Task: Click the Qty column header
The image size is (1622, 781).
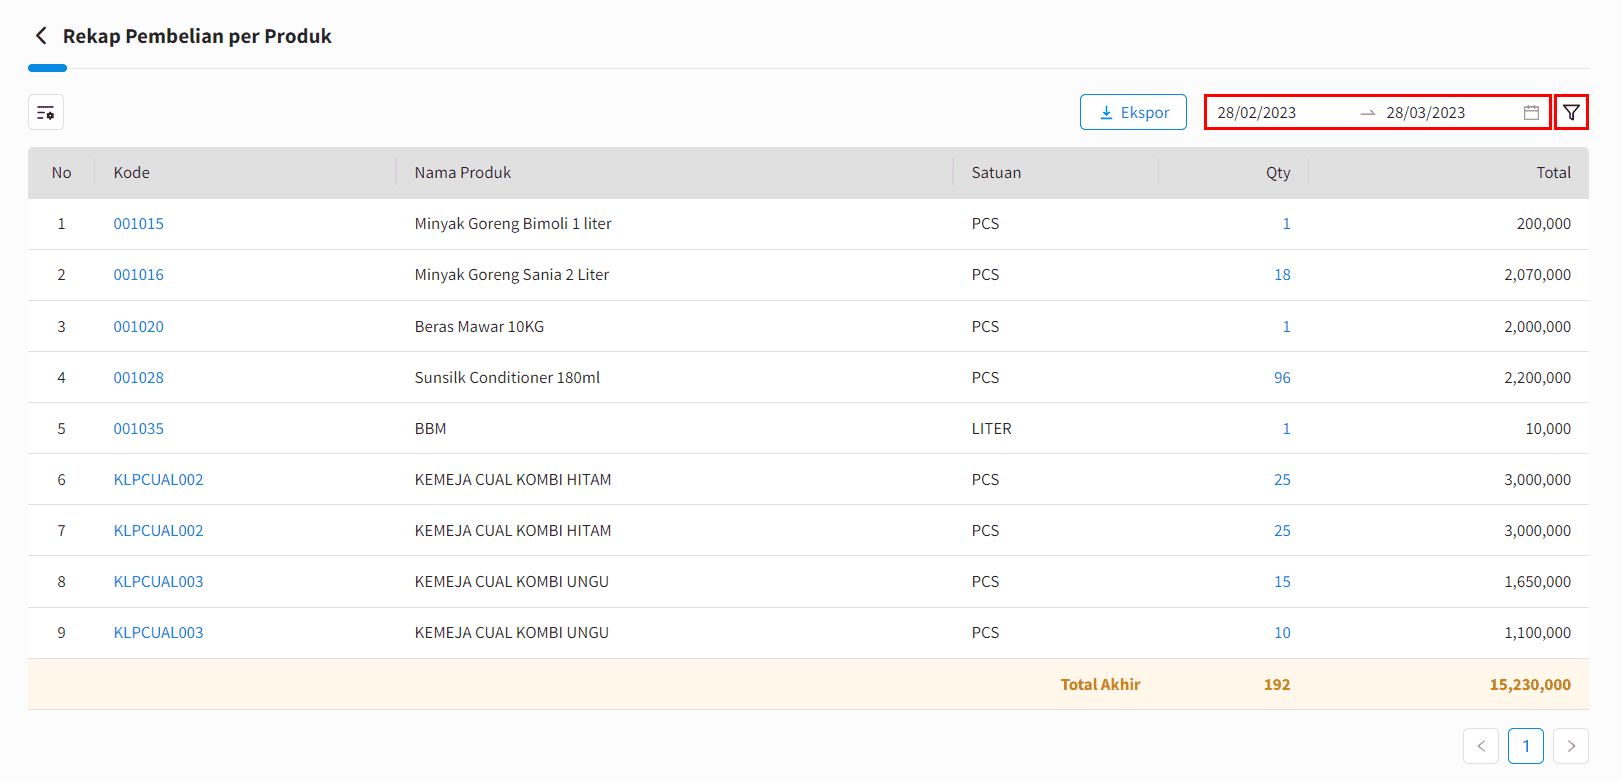Action: (1277, 173)
